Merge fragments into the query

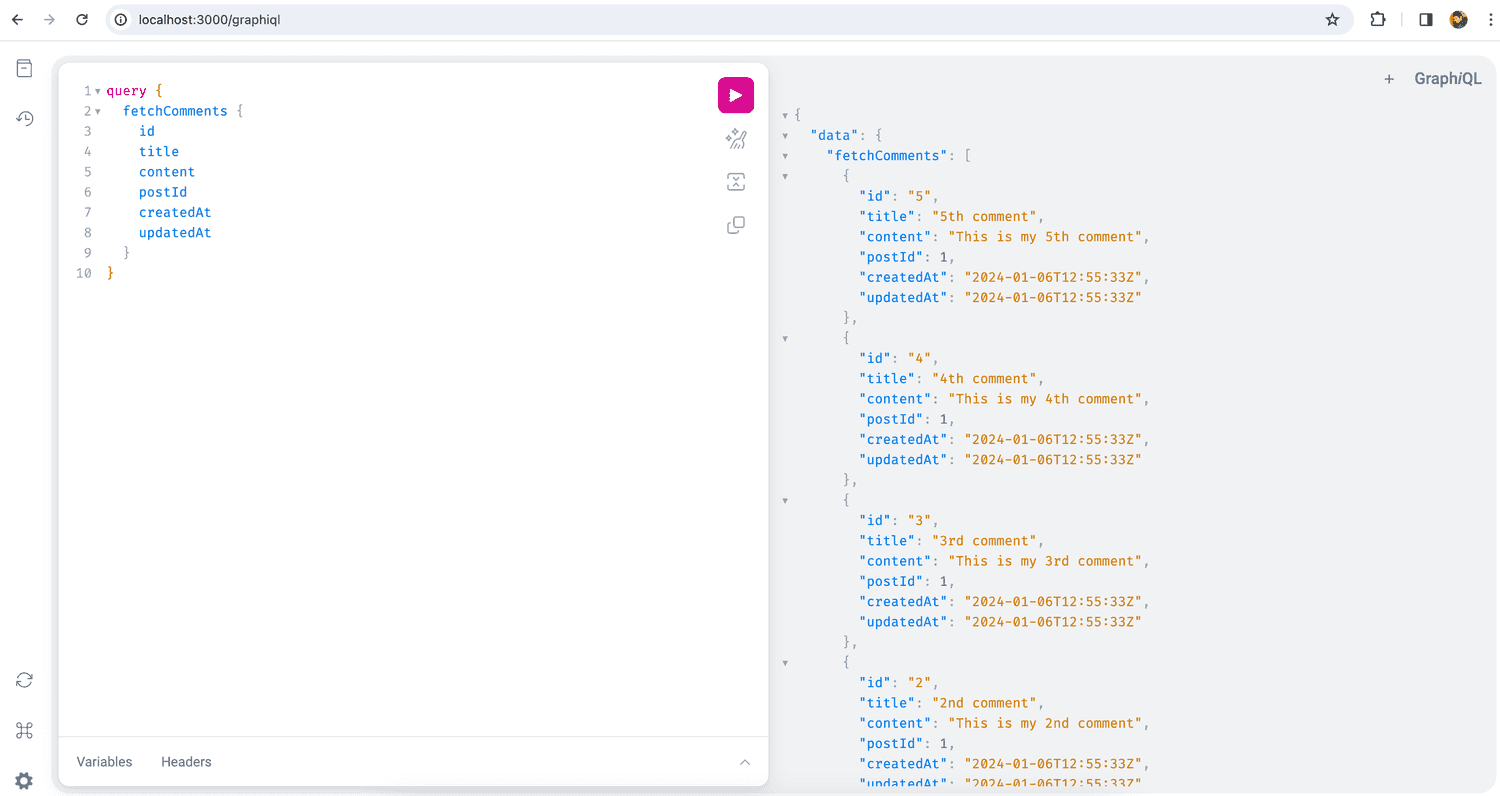pos(736,181)
